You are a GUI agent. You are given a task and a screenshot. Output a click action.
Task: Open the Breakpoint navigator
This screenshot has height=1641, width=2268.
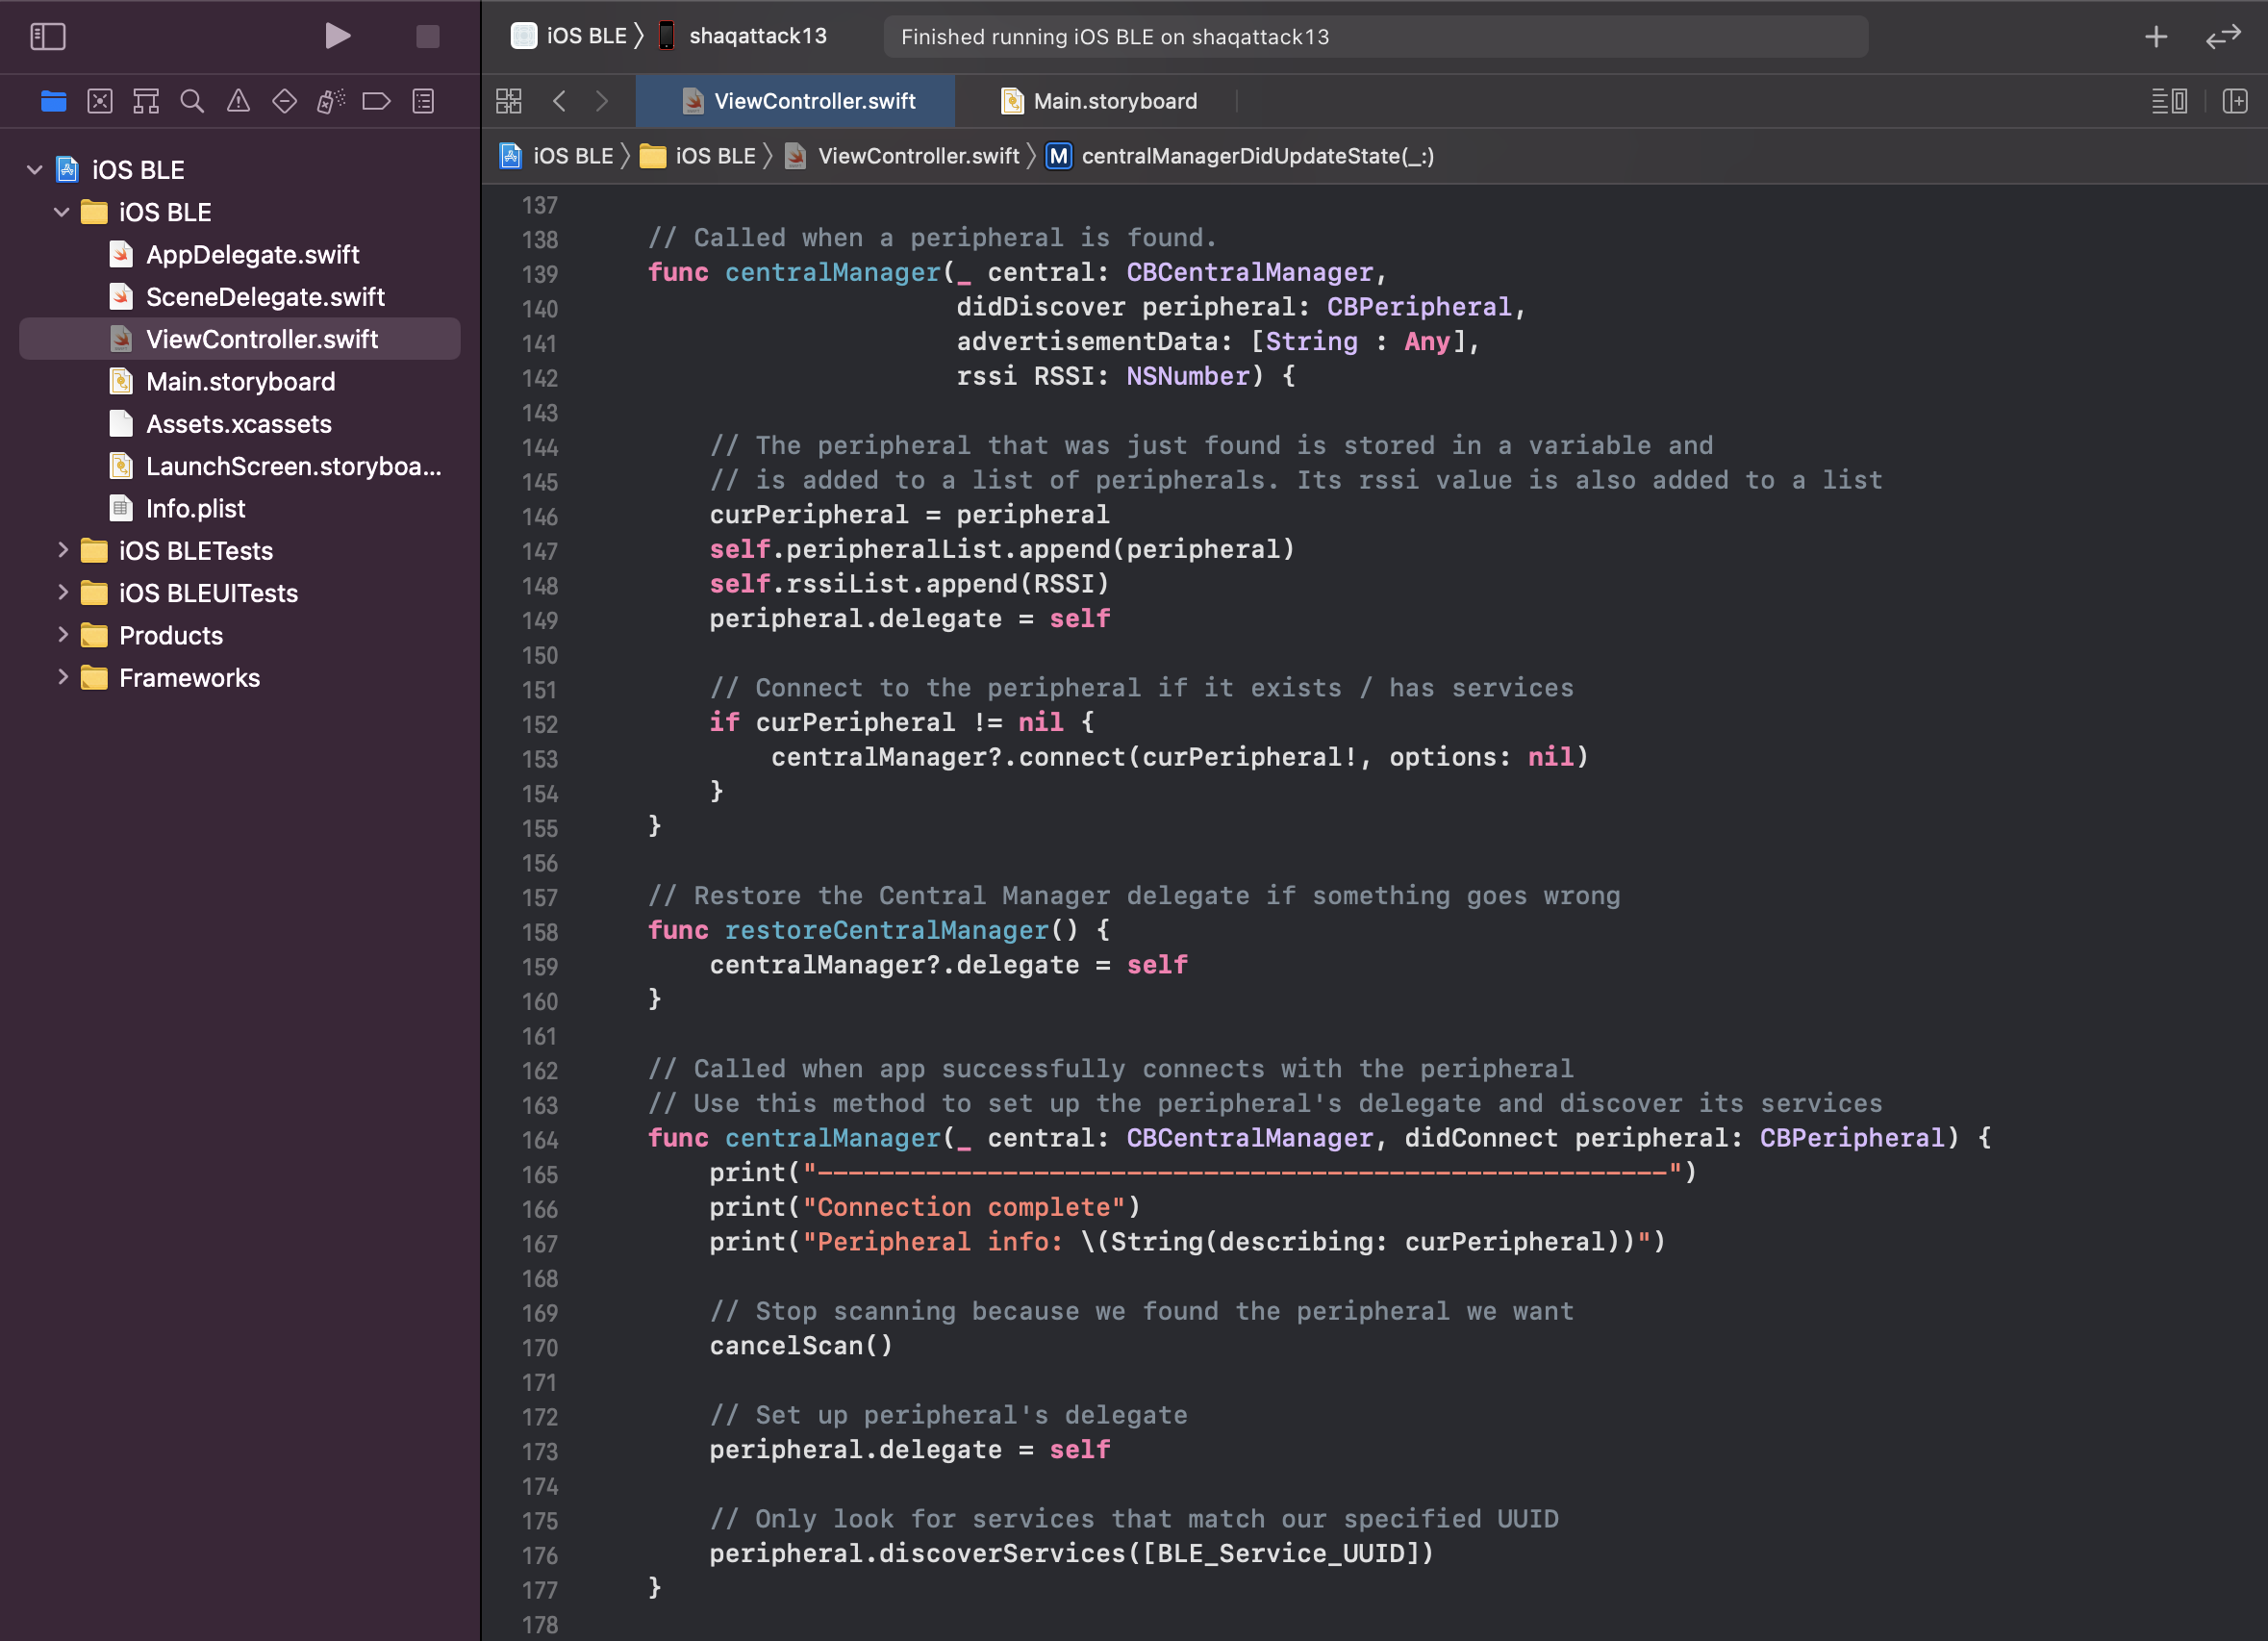(377, 101)
